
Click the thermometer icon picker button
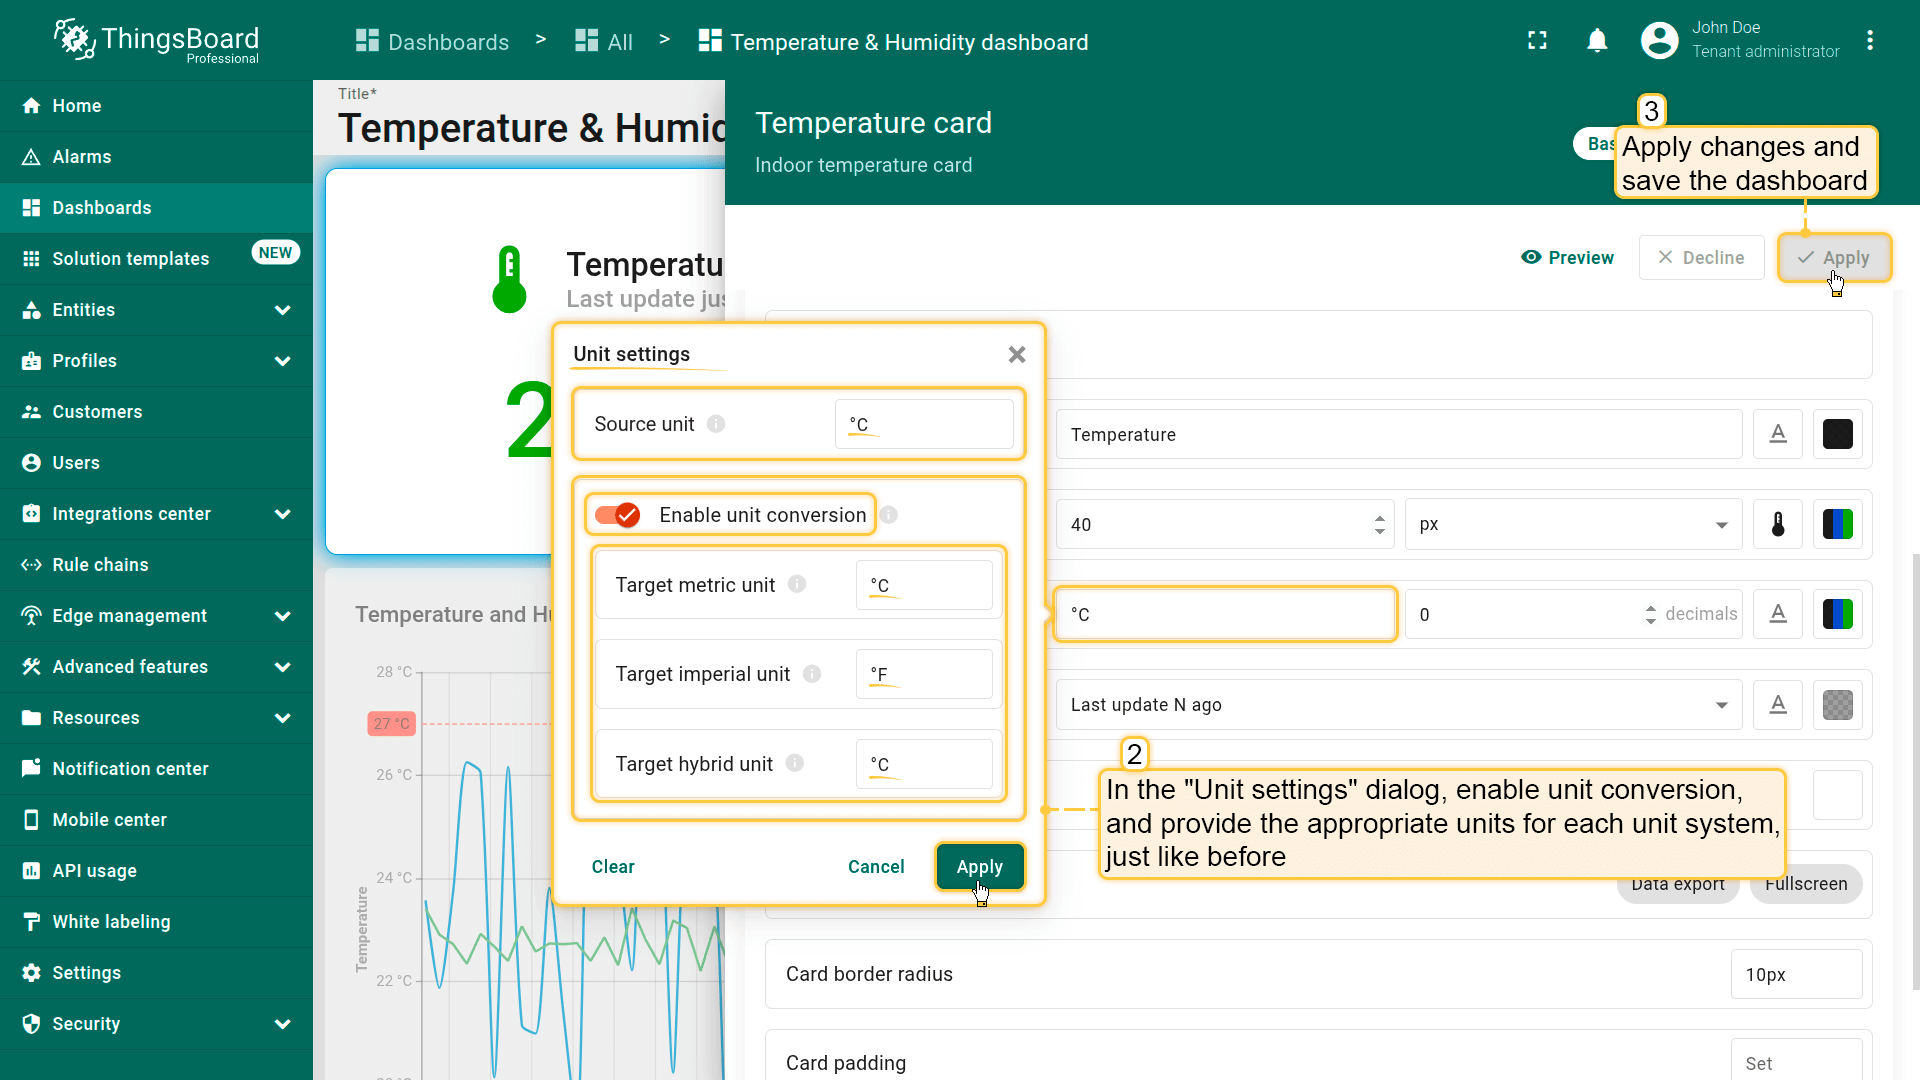[1777, 524]
